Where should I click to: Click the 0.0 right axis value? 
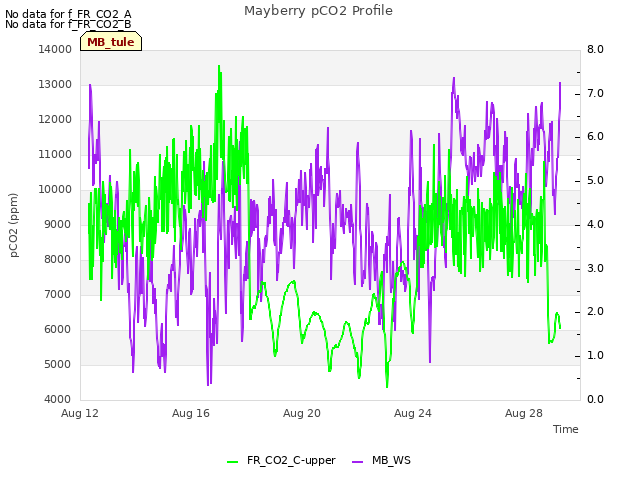595,400
